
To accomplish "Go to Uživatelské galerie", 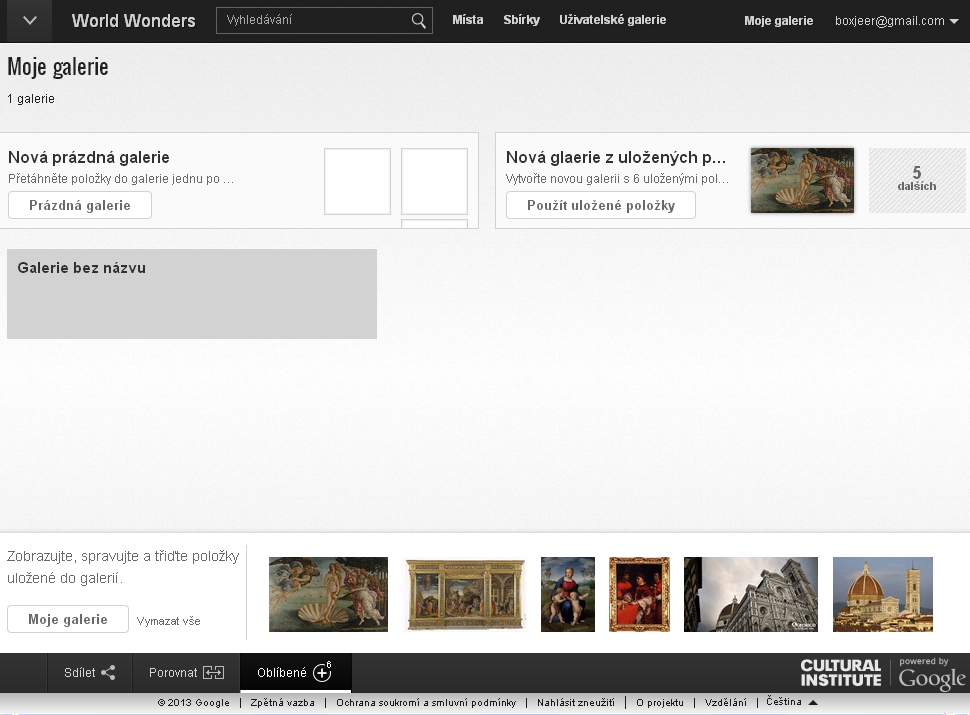I will 612,20.
